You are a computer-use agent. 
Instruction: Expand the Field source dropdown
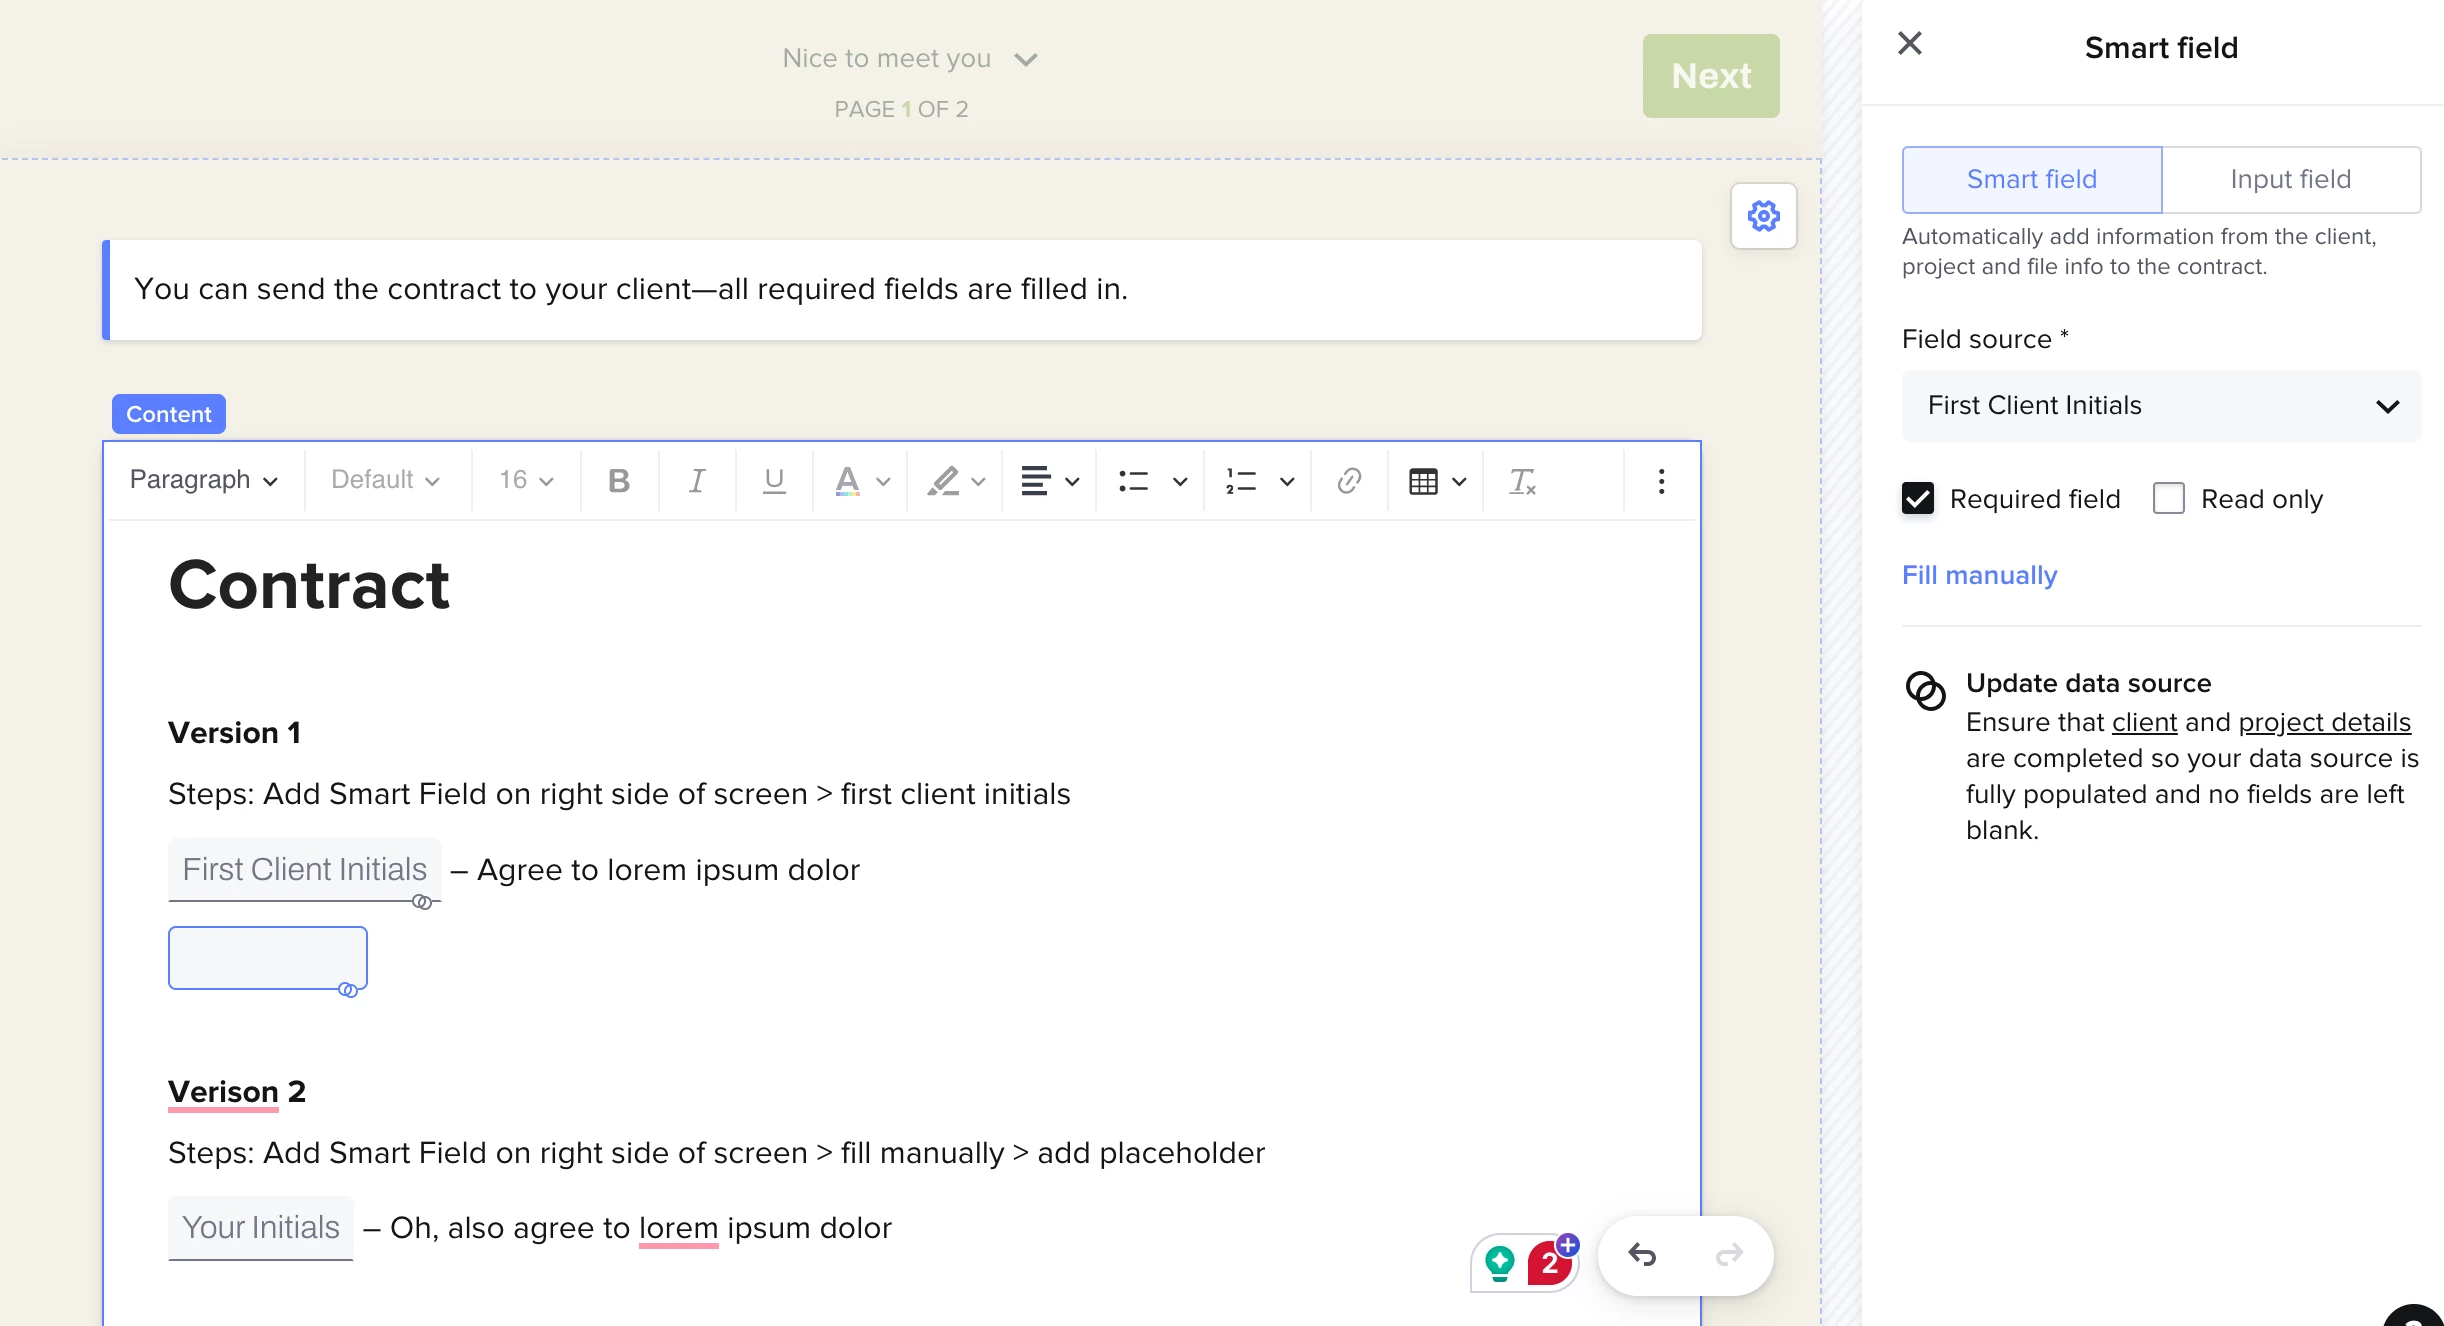point(2161,406)
